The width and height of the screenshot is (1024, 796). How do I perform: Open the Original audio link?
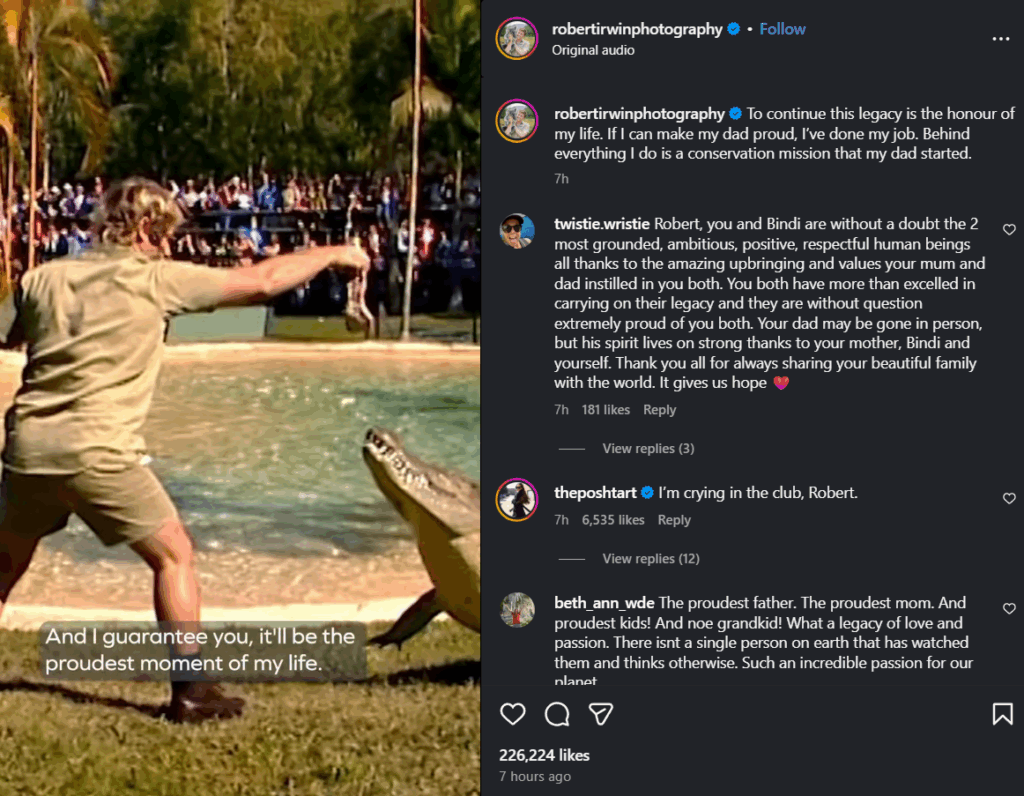click(593, 50)
